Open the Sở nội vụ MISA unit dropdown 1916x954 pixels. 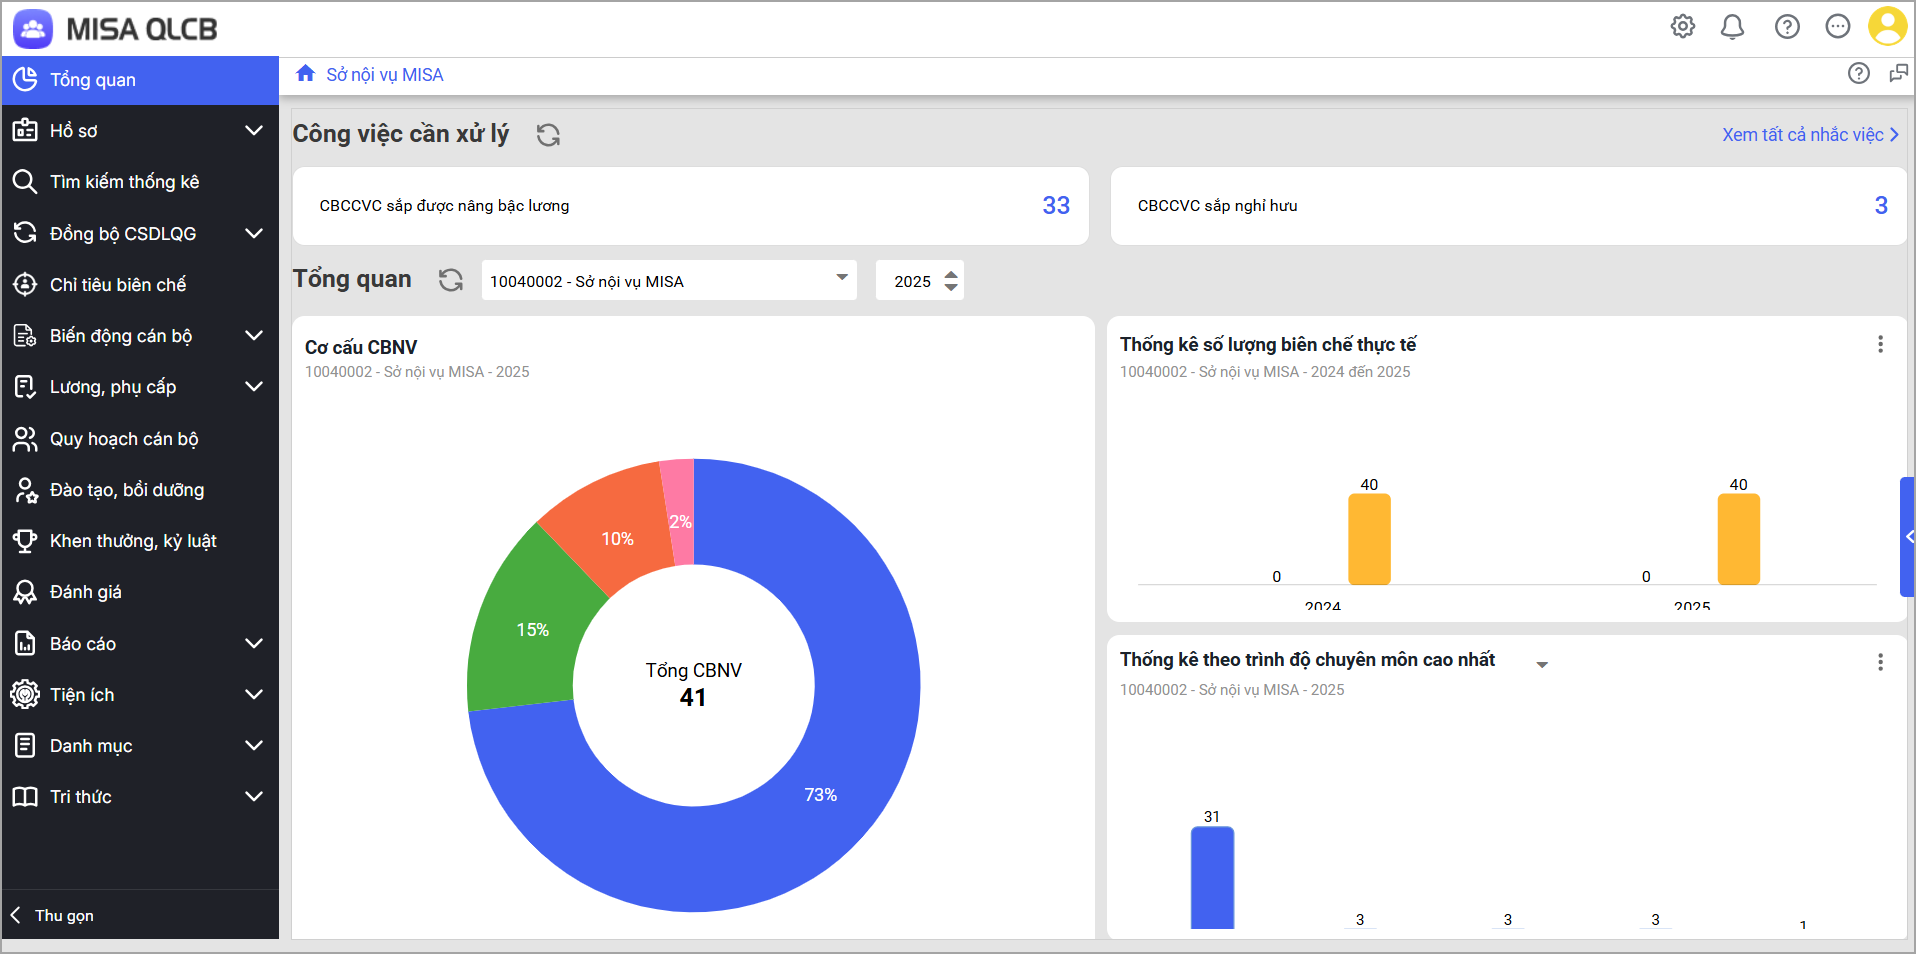pos(668,281)
